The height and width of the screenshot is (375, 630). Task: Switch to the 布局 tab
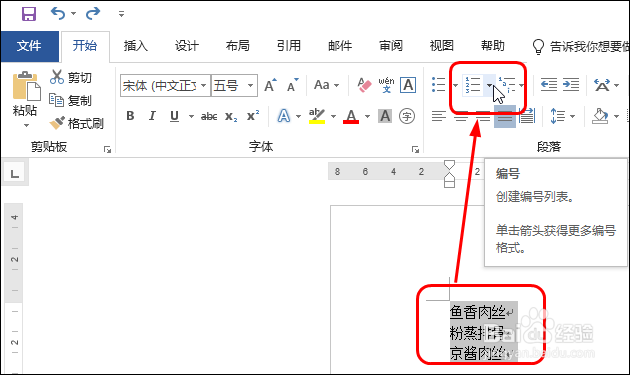point(238,46)
